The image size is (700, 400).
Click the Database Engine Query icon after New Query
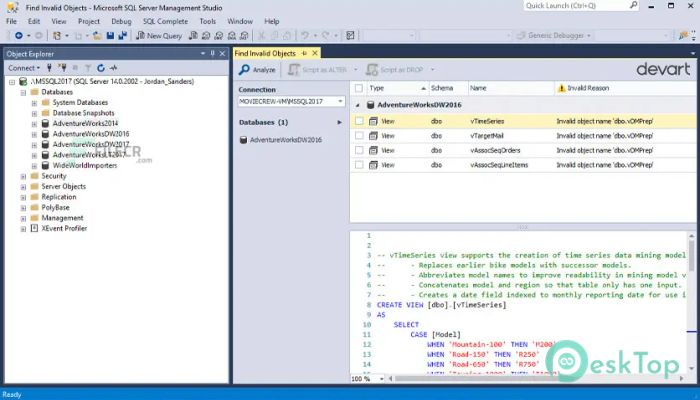193,36
